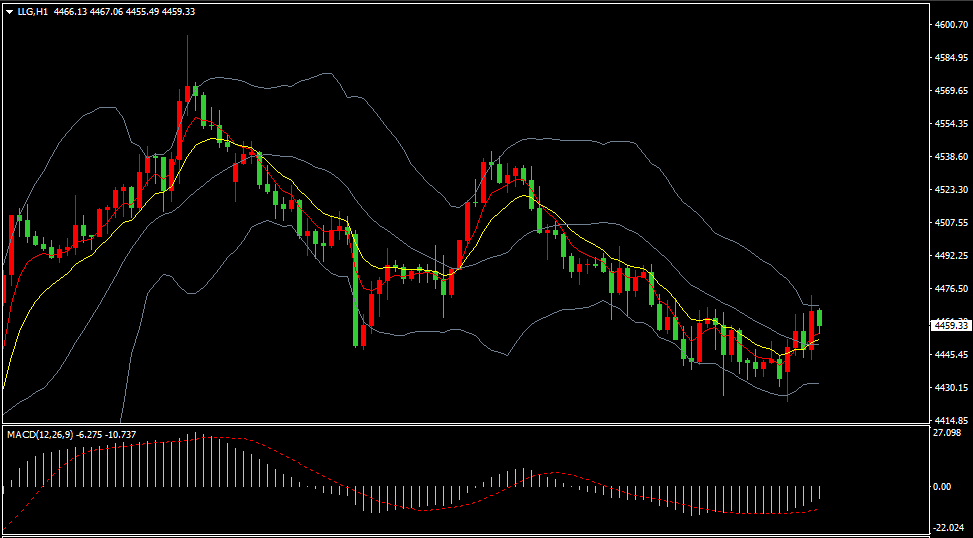Click the high price value 4467.06
The width and height of the screenshot is (973, 538).
(x=106, y=11)
